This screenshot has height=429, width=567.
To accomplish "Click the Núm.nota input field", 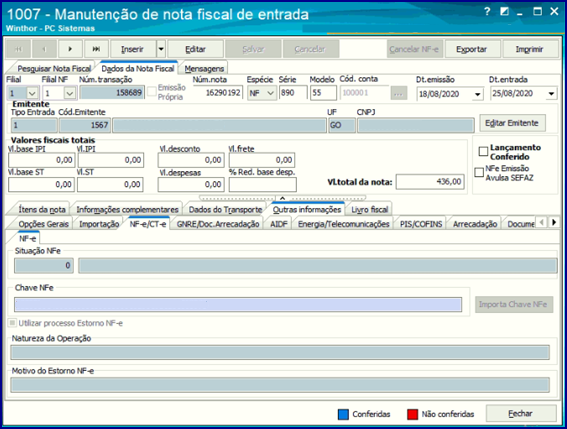I will point(218,93).
